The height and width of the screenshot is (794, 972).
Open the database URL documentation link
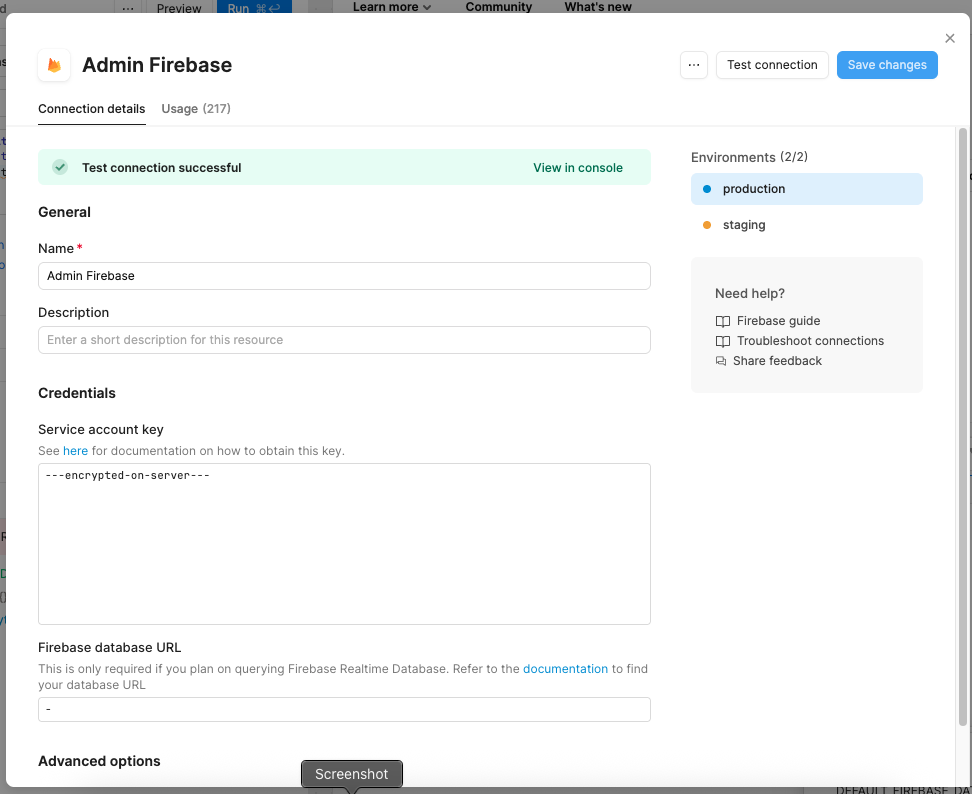(x=565, y=669)
